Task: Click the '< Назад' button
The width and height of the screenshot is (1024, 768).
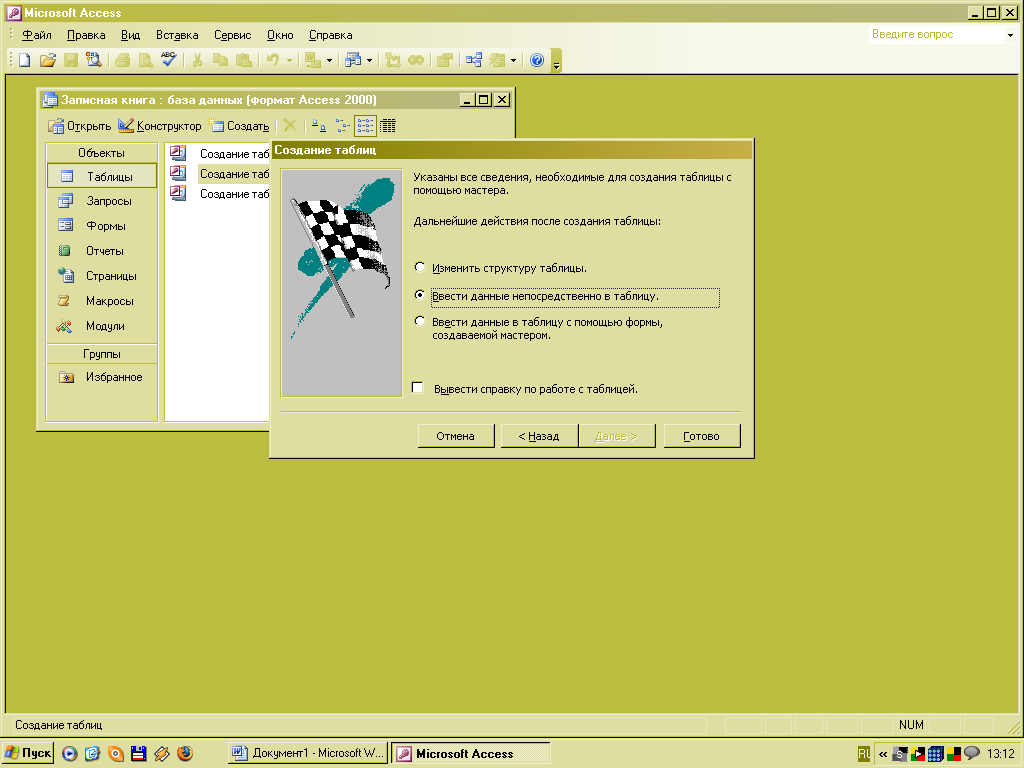Action: coord(539,436)
